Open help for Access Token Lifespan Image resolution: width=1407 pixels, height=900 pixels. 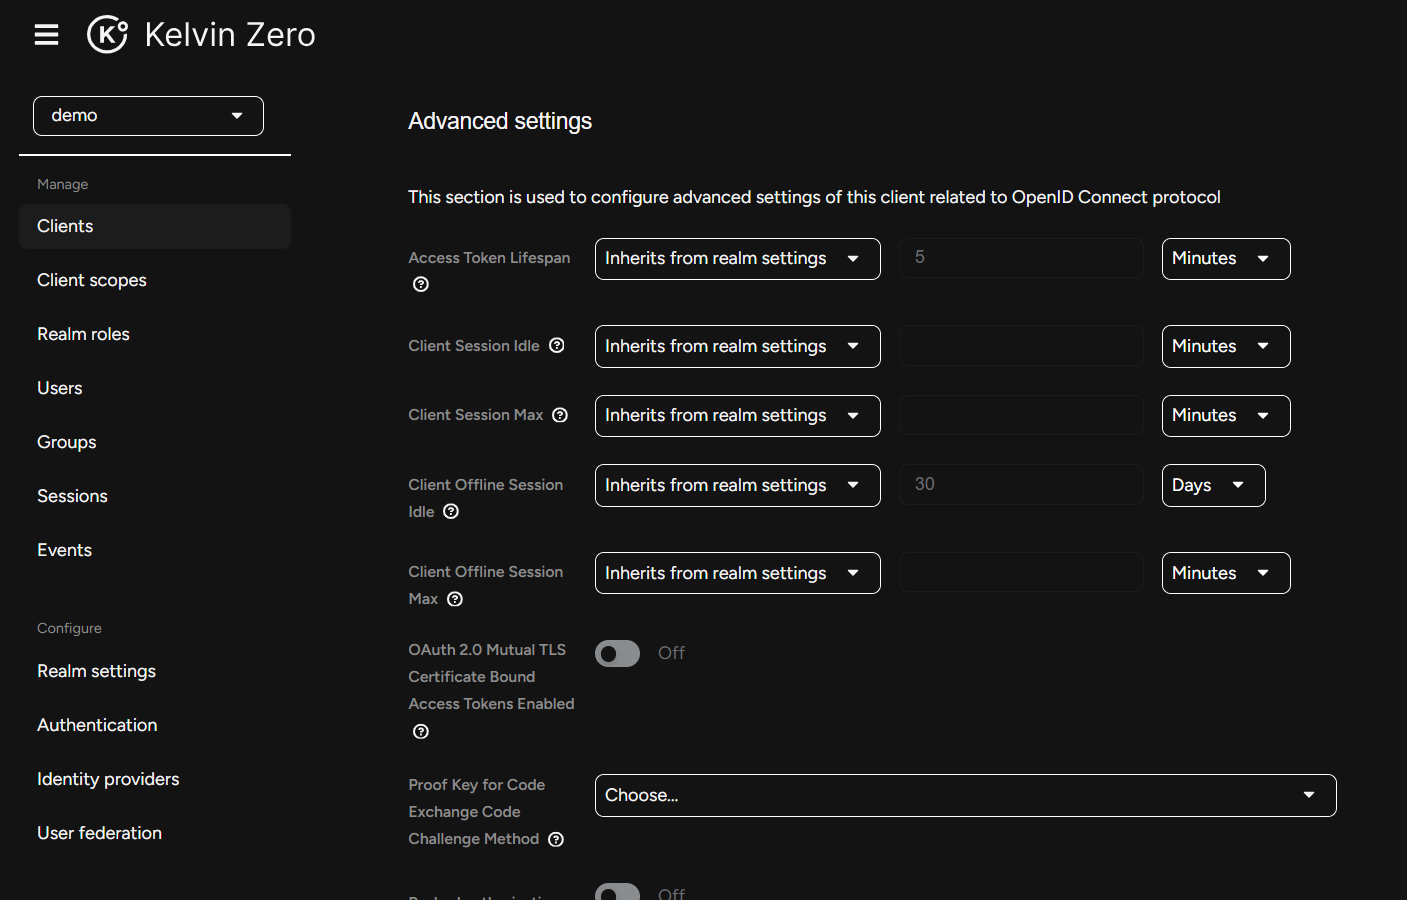coord(420,284)
